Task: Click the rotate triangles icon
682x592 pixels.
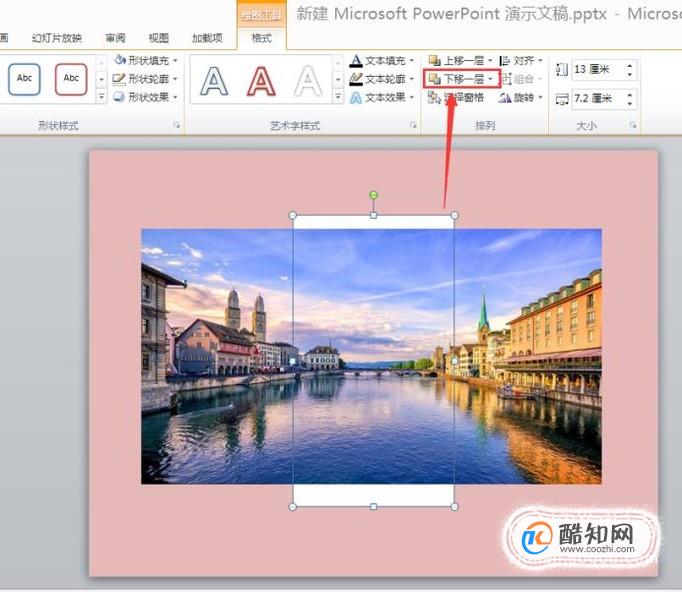Action: [505, 97]
